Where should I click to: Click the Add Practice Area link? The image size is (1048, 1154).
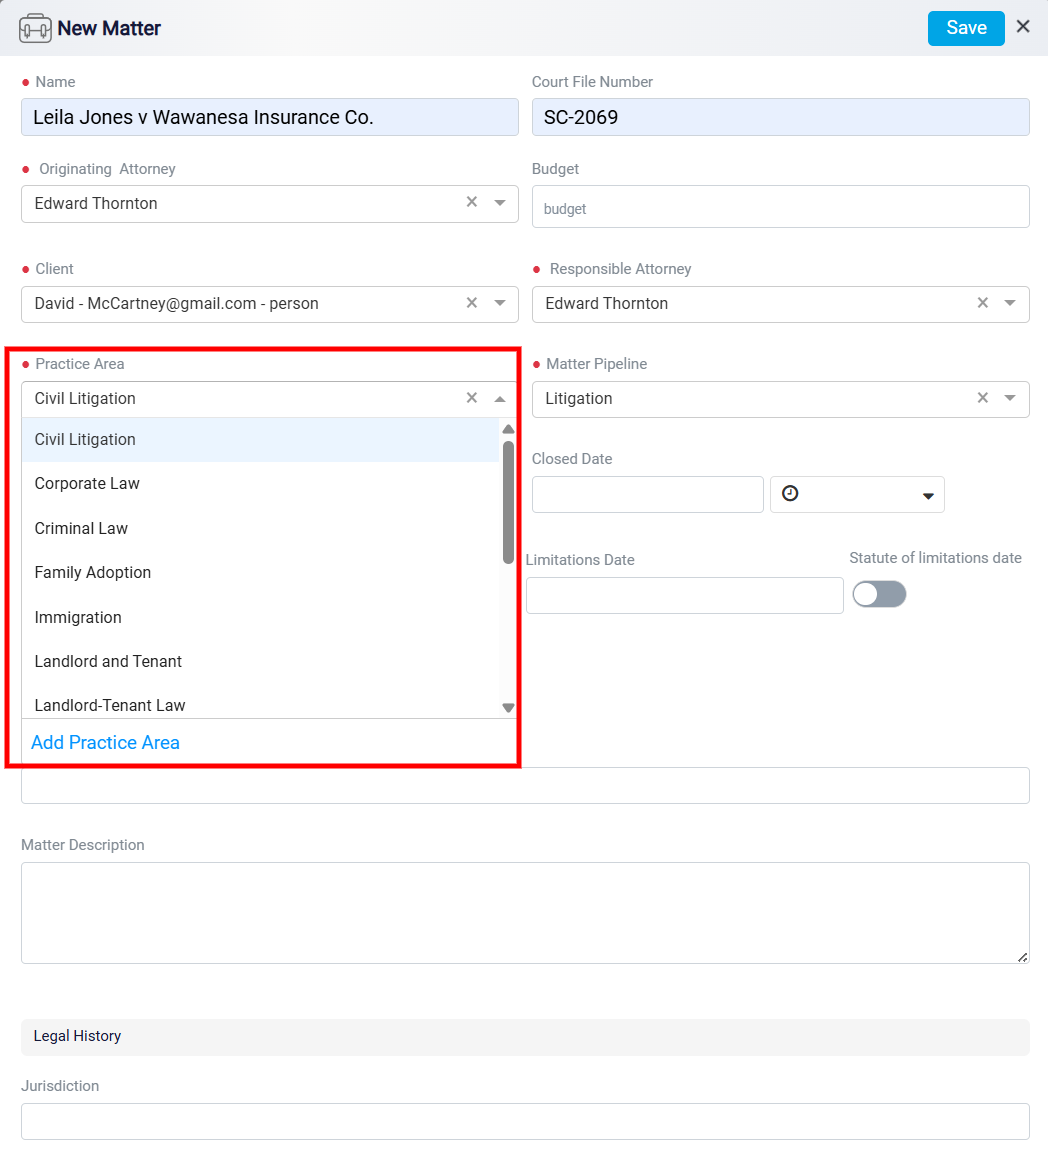click(x=105, y=743)
